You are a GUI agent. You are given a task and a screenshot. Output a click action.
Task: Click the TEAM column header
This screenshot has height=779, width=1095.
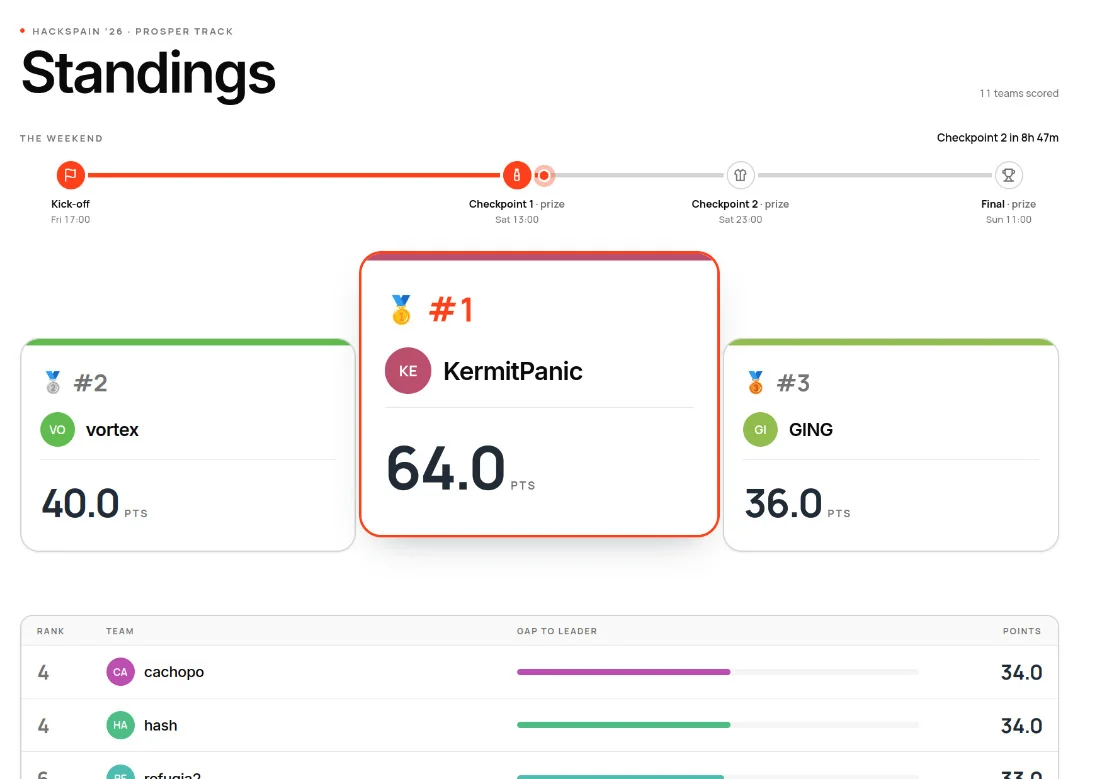coord(119,631)
